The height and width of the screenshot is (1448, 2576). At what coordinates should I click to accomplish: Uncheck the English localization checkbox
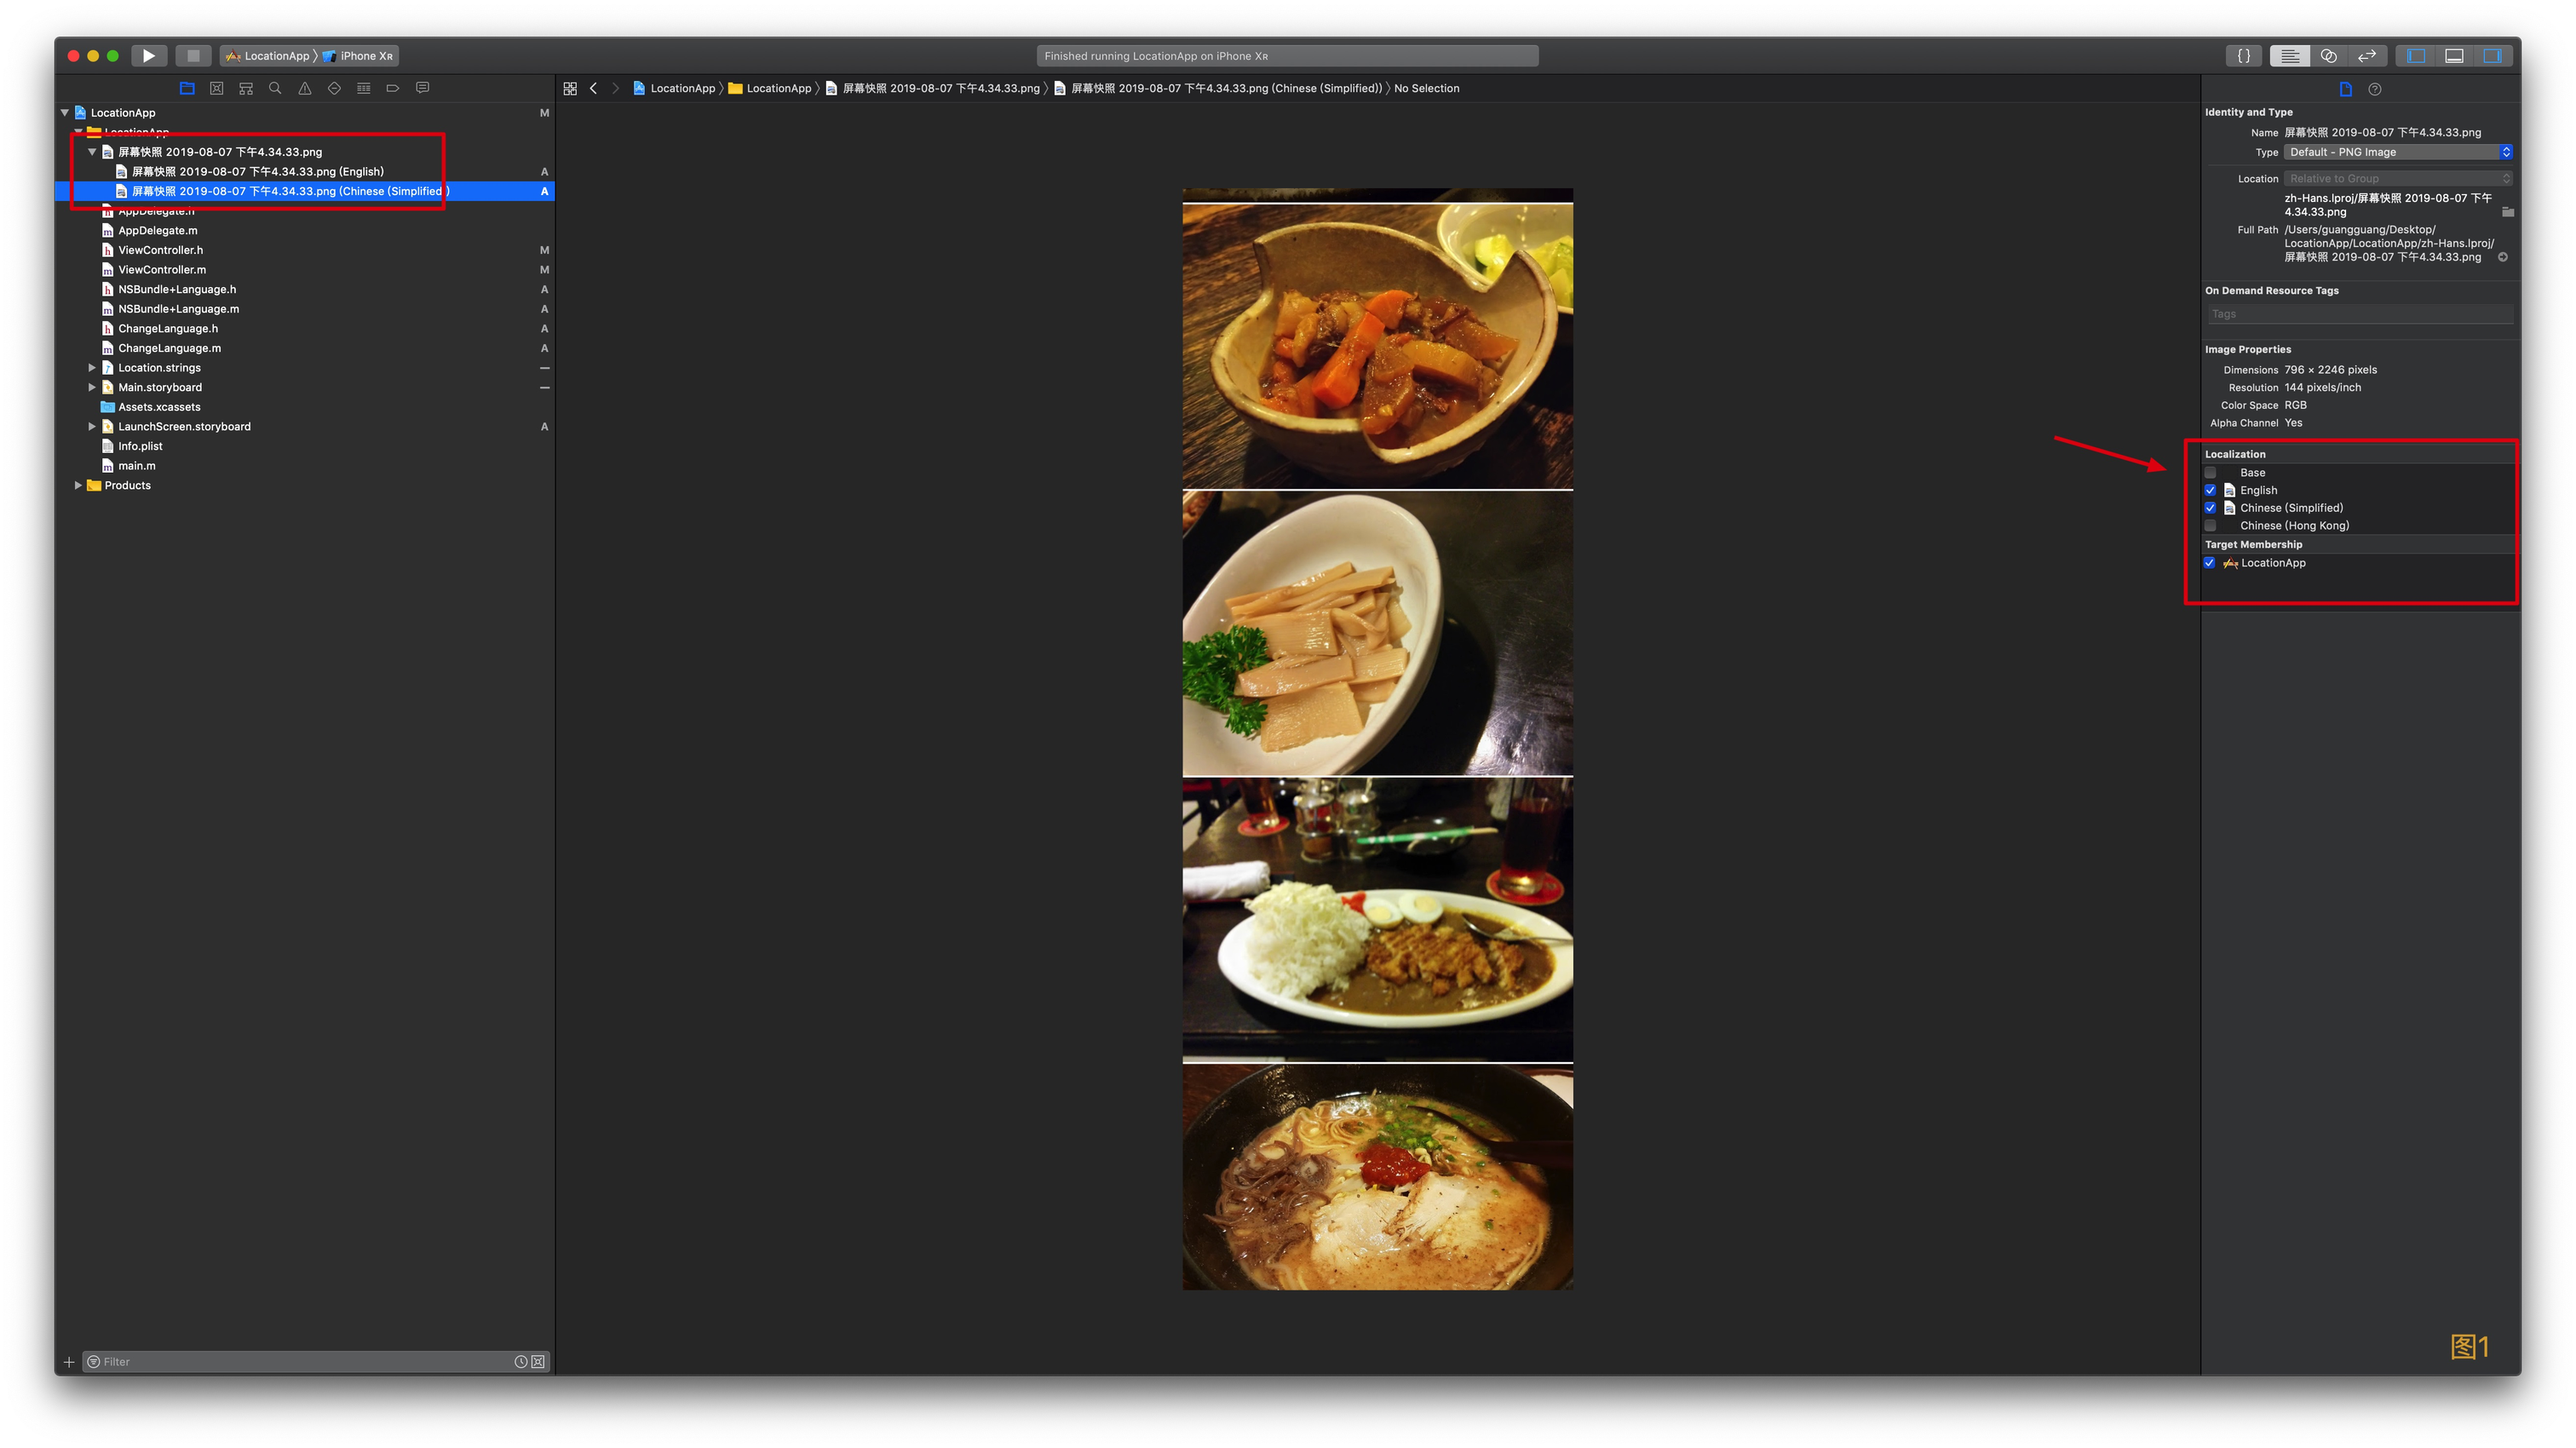[2210, 490]
